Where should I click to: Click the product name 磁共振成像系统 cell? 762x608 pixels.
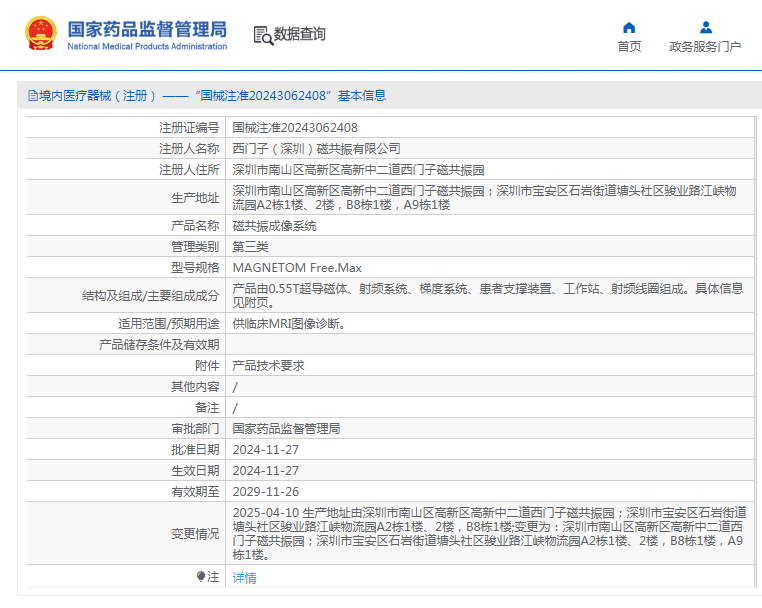click(274, 226)
